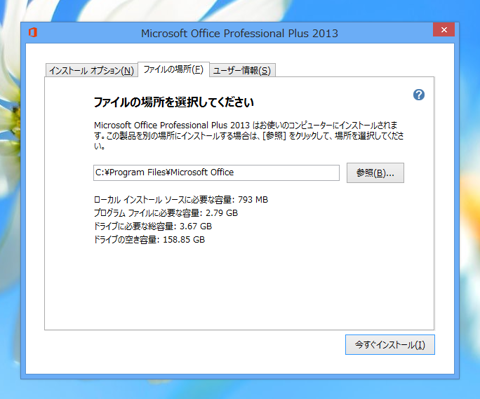The width and height of the screenshot is (480, 399).
Task: Close the Office setup window
Action: point(444,30)
